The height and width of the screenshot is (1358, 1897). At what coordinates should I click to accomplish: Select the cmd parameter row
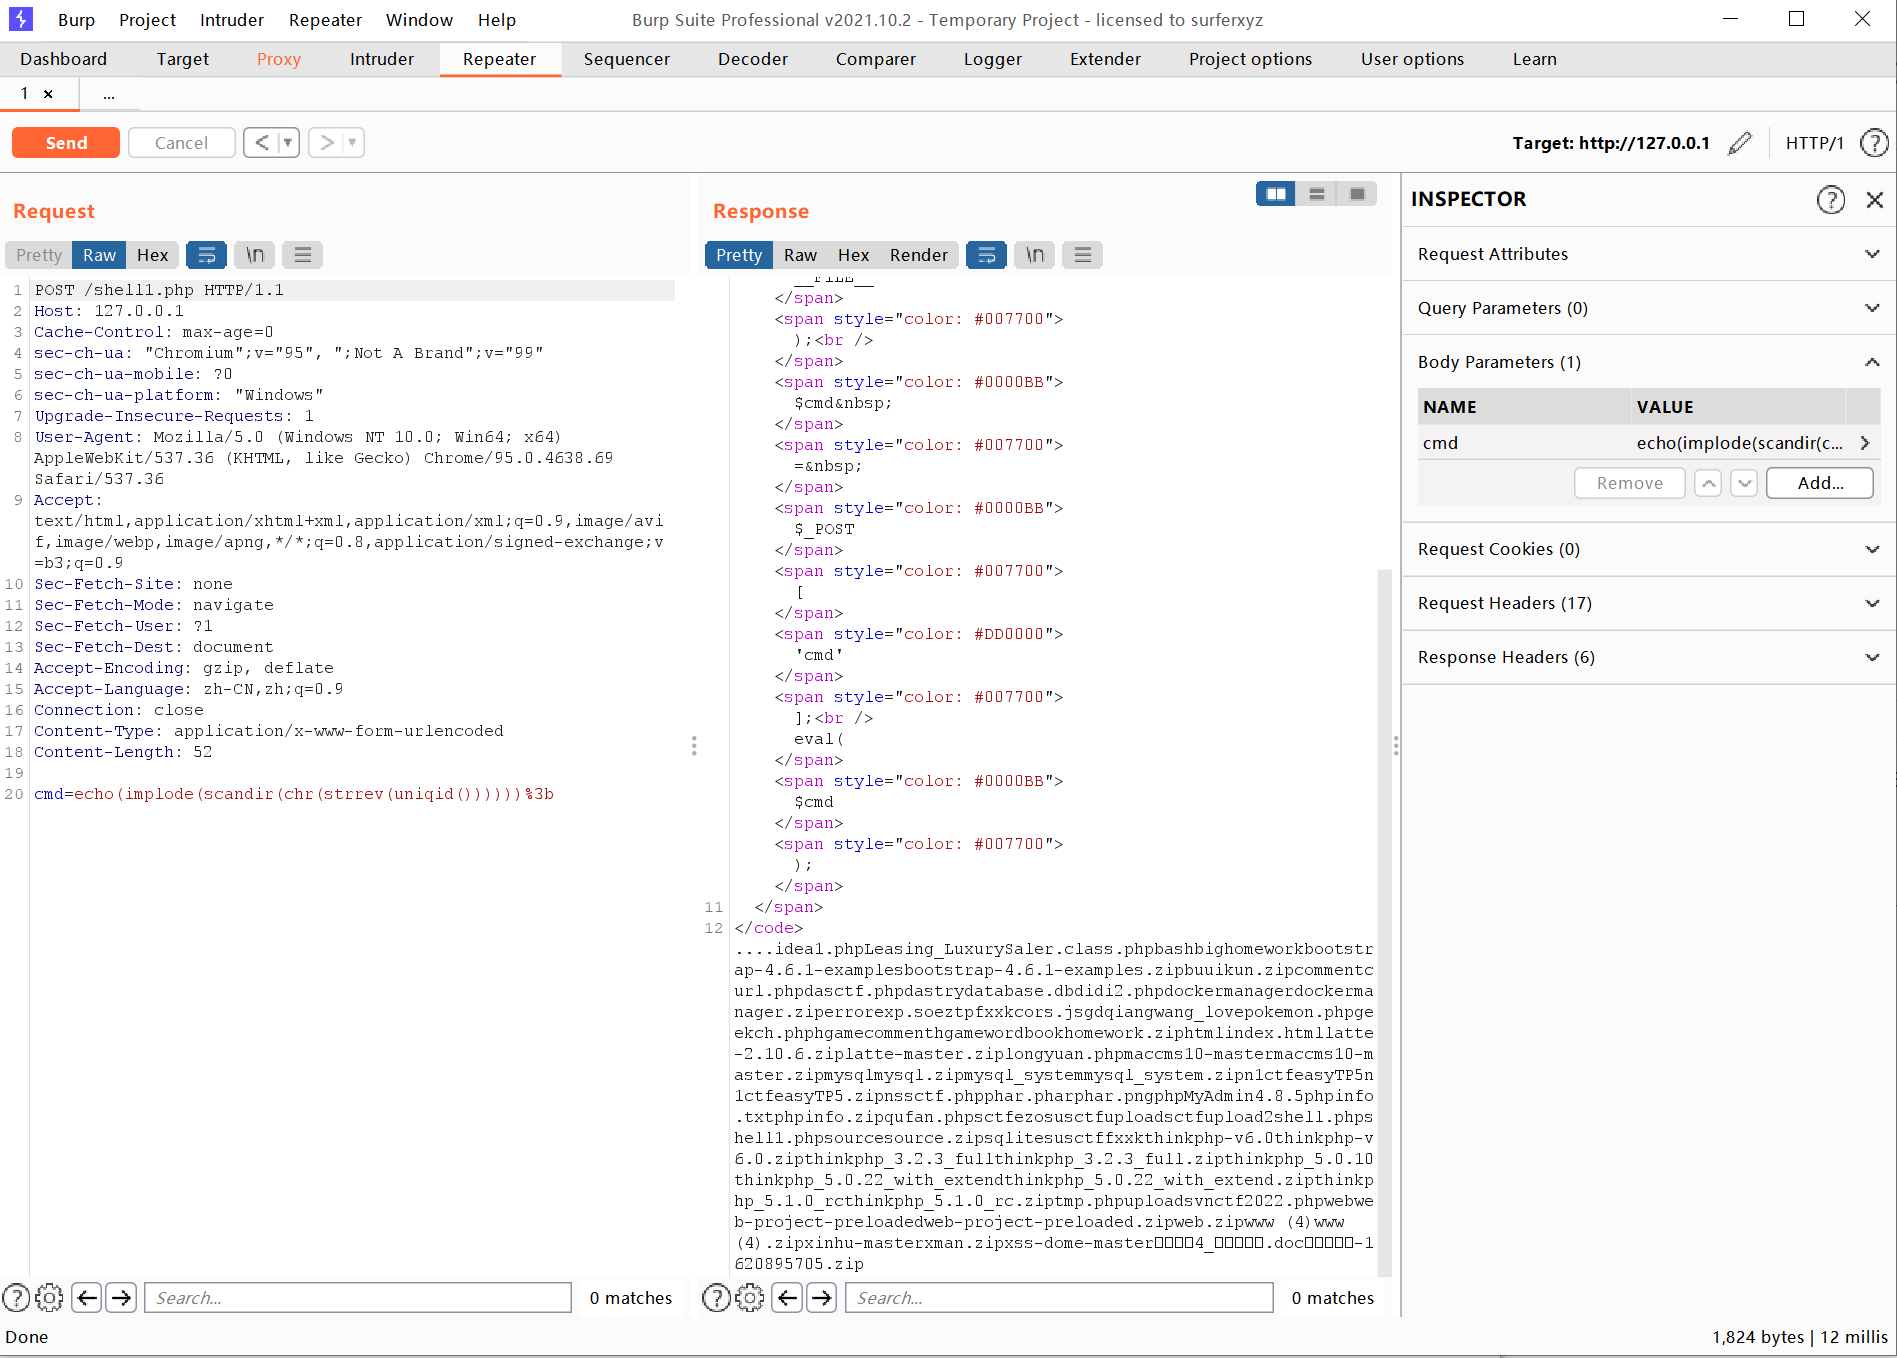tap(1649, 443)
